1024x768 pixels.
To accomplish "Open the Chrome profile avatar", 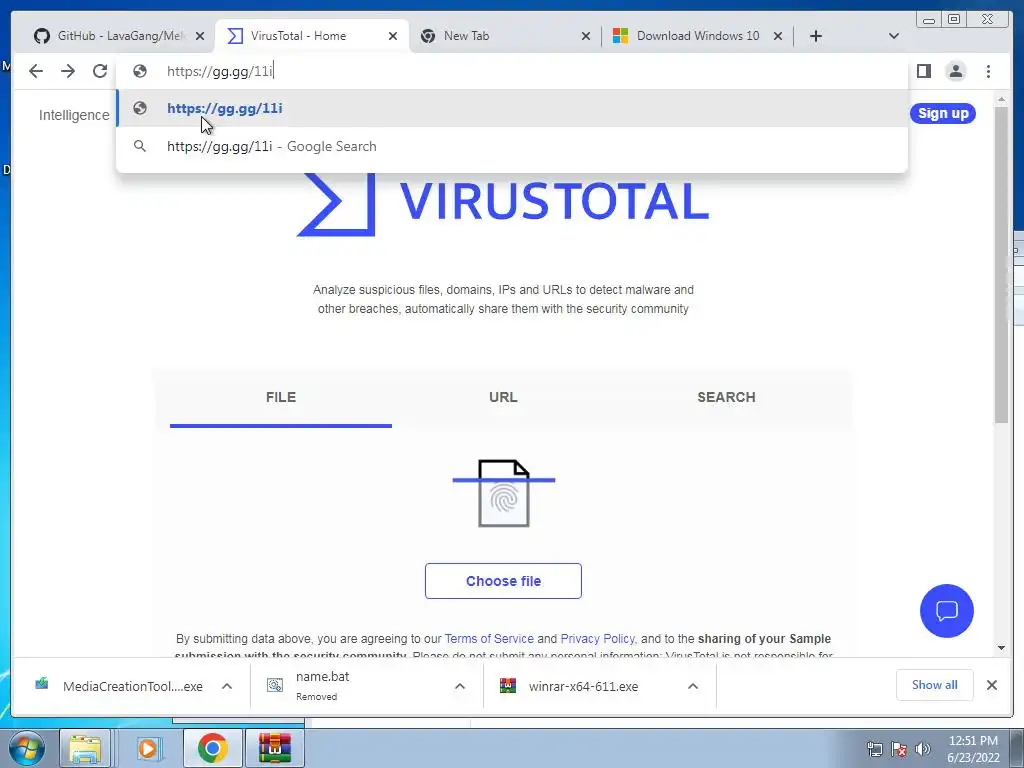I will 955,71.
